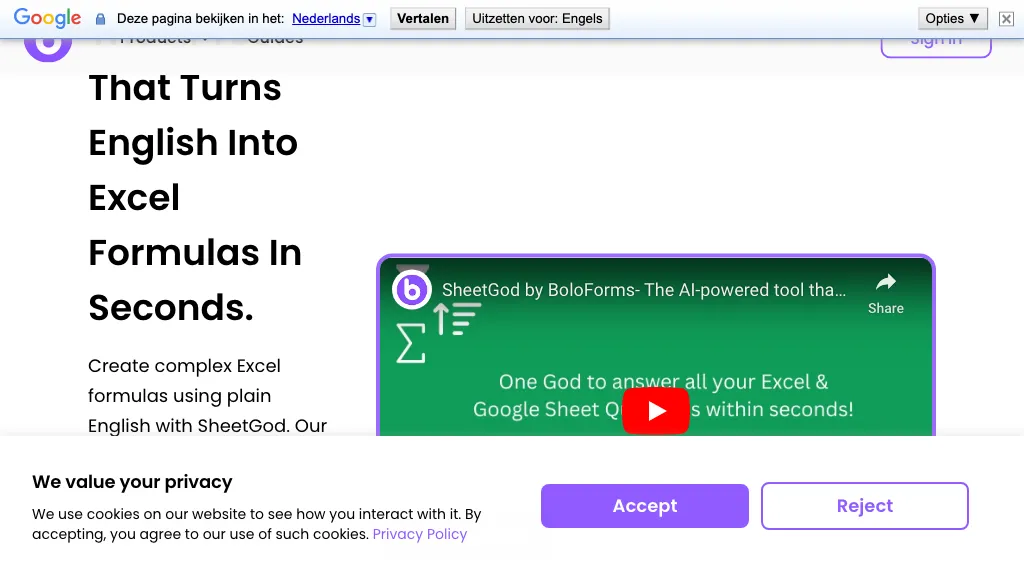Click the padlock icon in translate bar

click(x=100, y=19)
